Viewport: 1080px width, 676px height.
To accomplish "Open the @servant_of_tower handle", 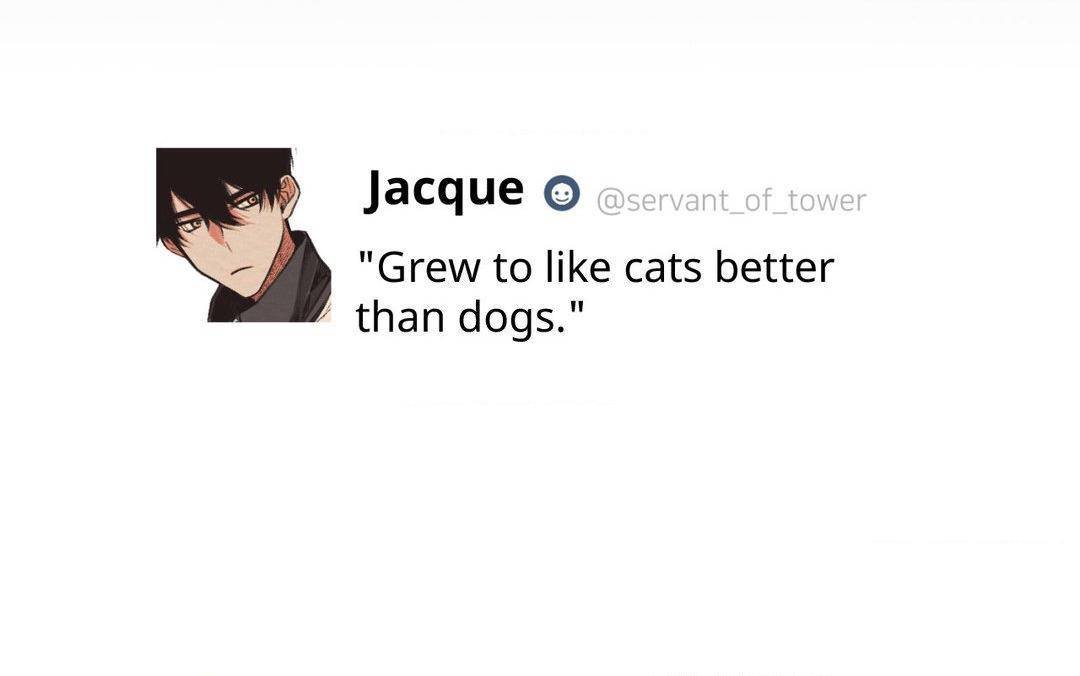I will click(x=731, y=201).
